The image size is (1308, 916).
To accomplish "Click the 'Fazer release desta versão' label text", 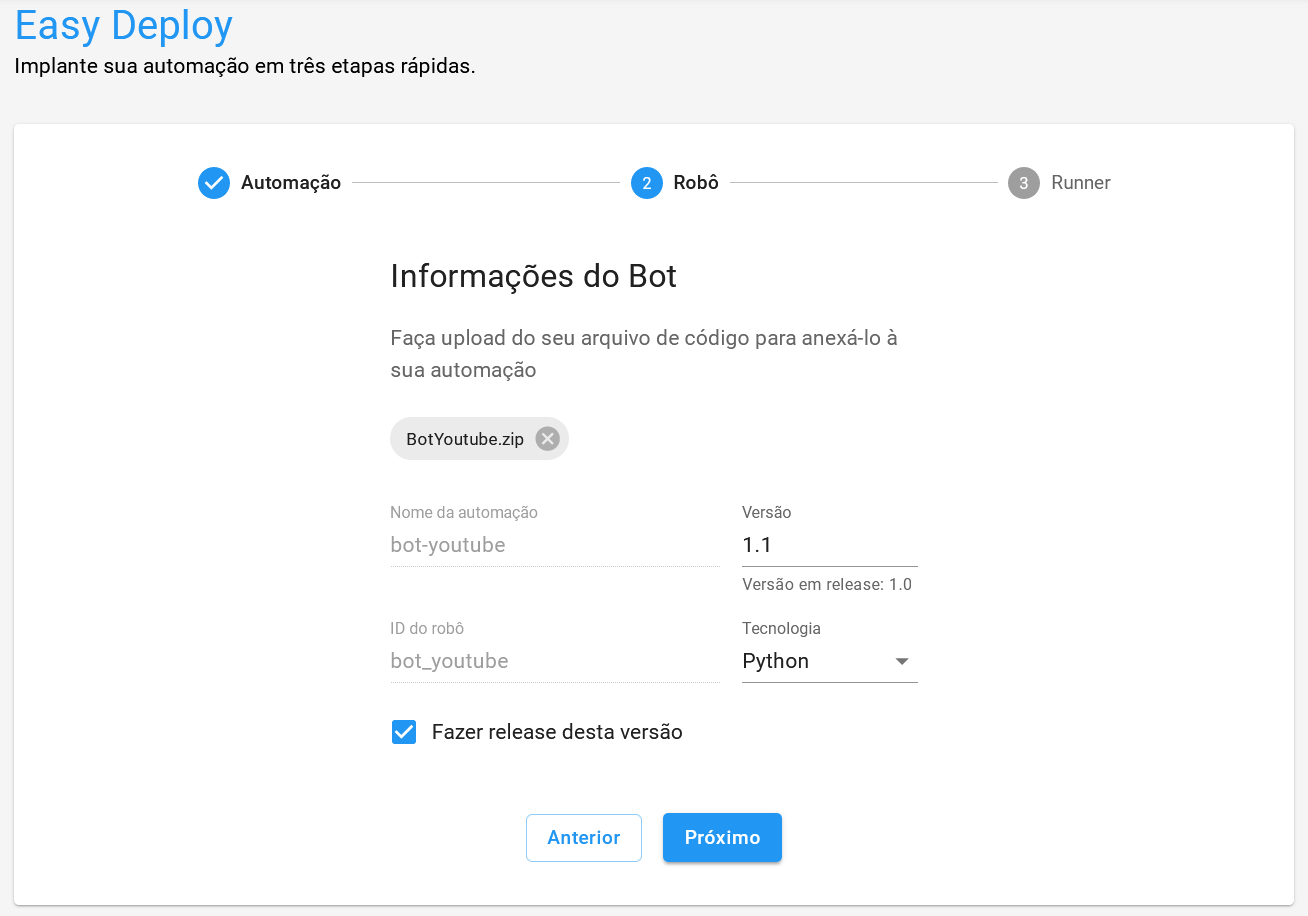I will click(x=557, y=732).
